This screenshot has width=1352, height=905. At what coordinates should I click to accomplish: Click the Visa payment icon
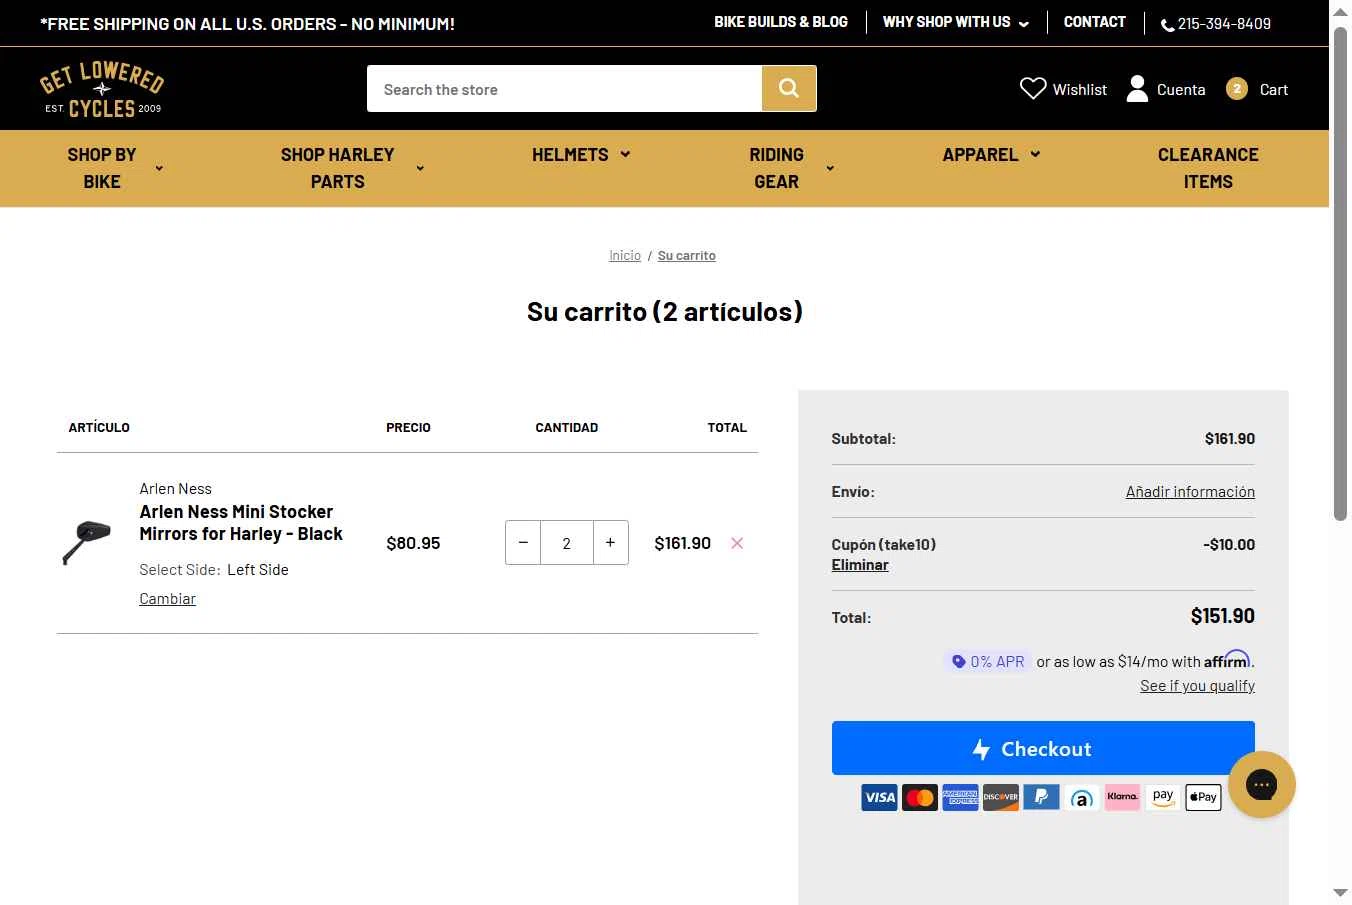879,797
